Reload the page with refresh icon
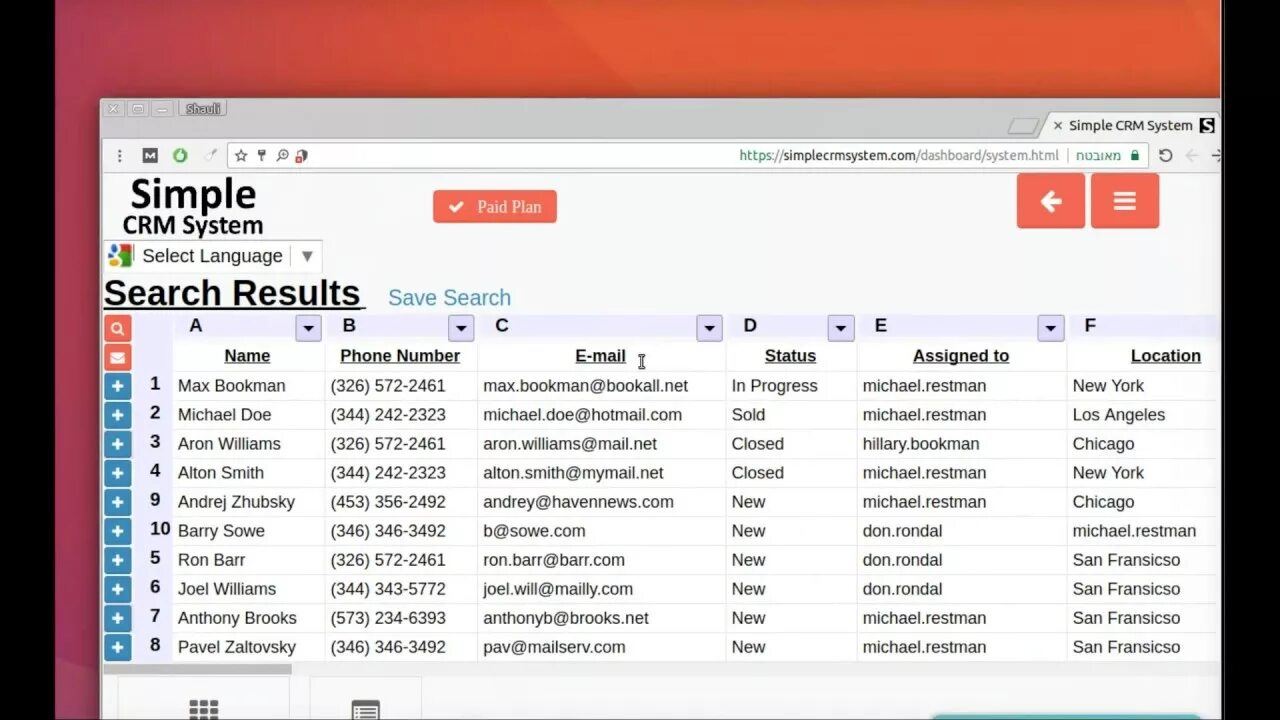Image resolution: width=1280 pixels, height=720 pixels. click(1165, 155)
